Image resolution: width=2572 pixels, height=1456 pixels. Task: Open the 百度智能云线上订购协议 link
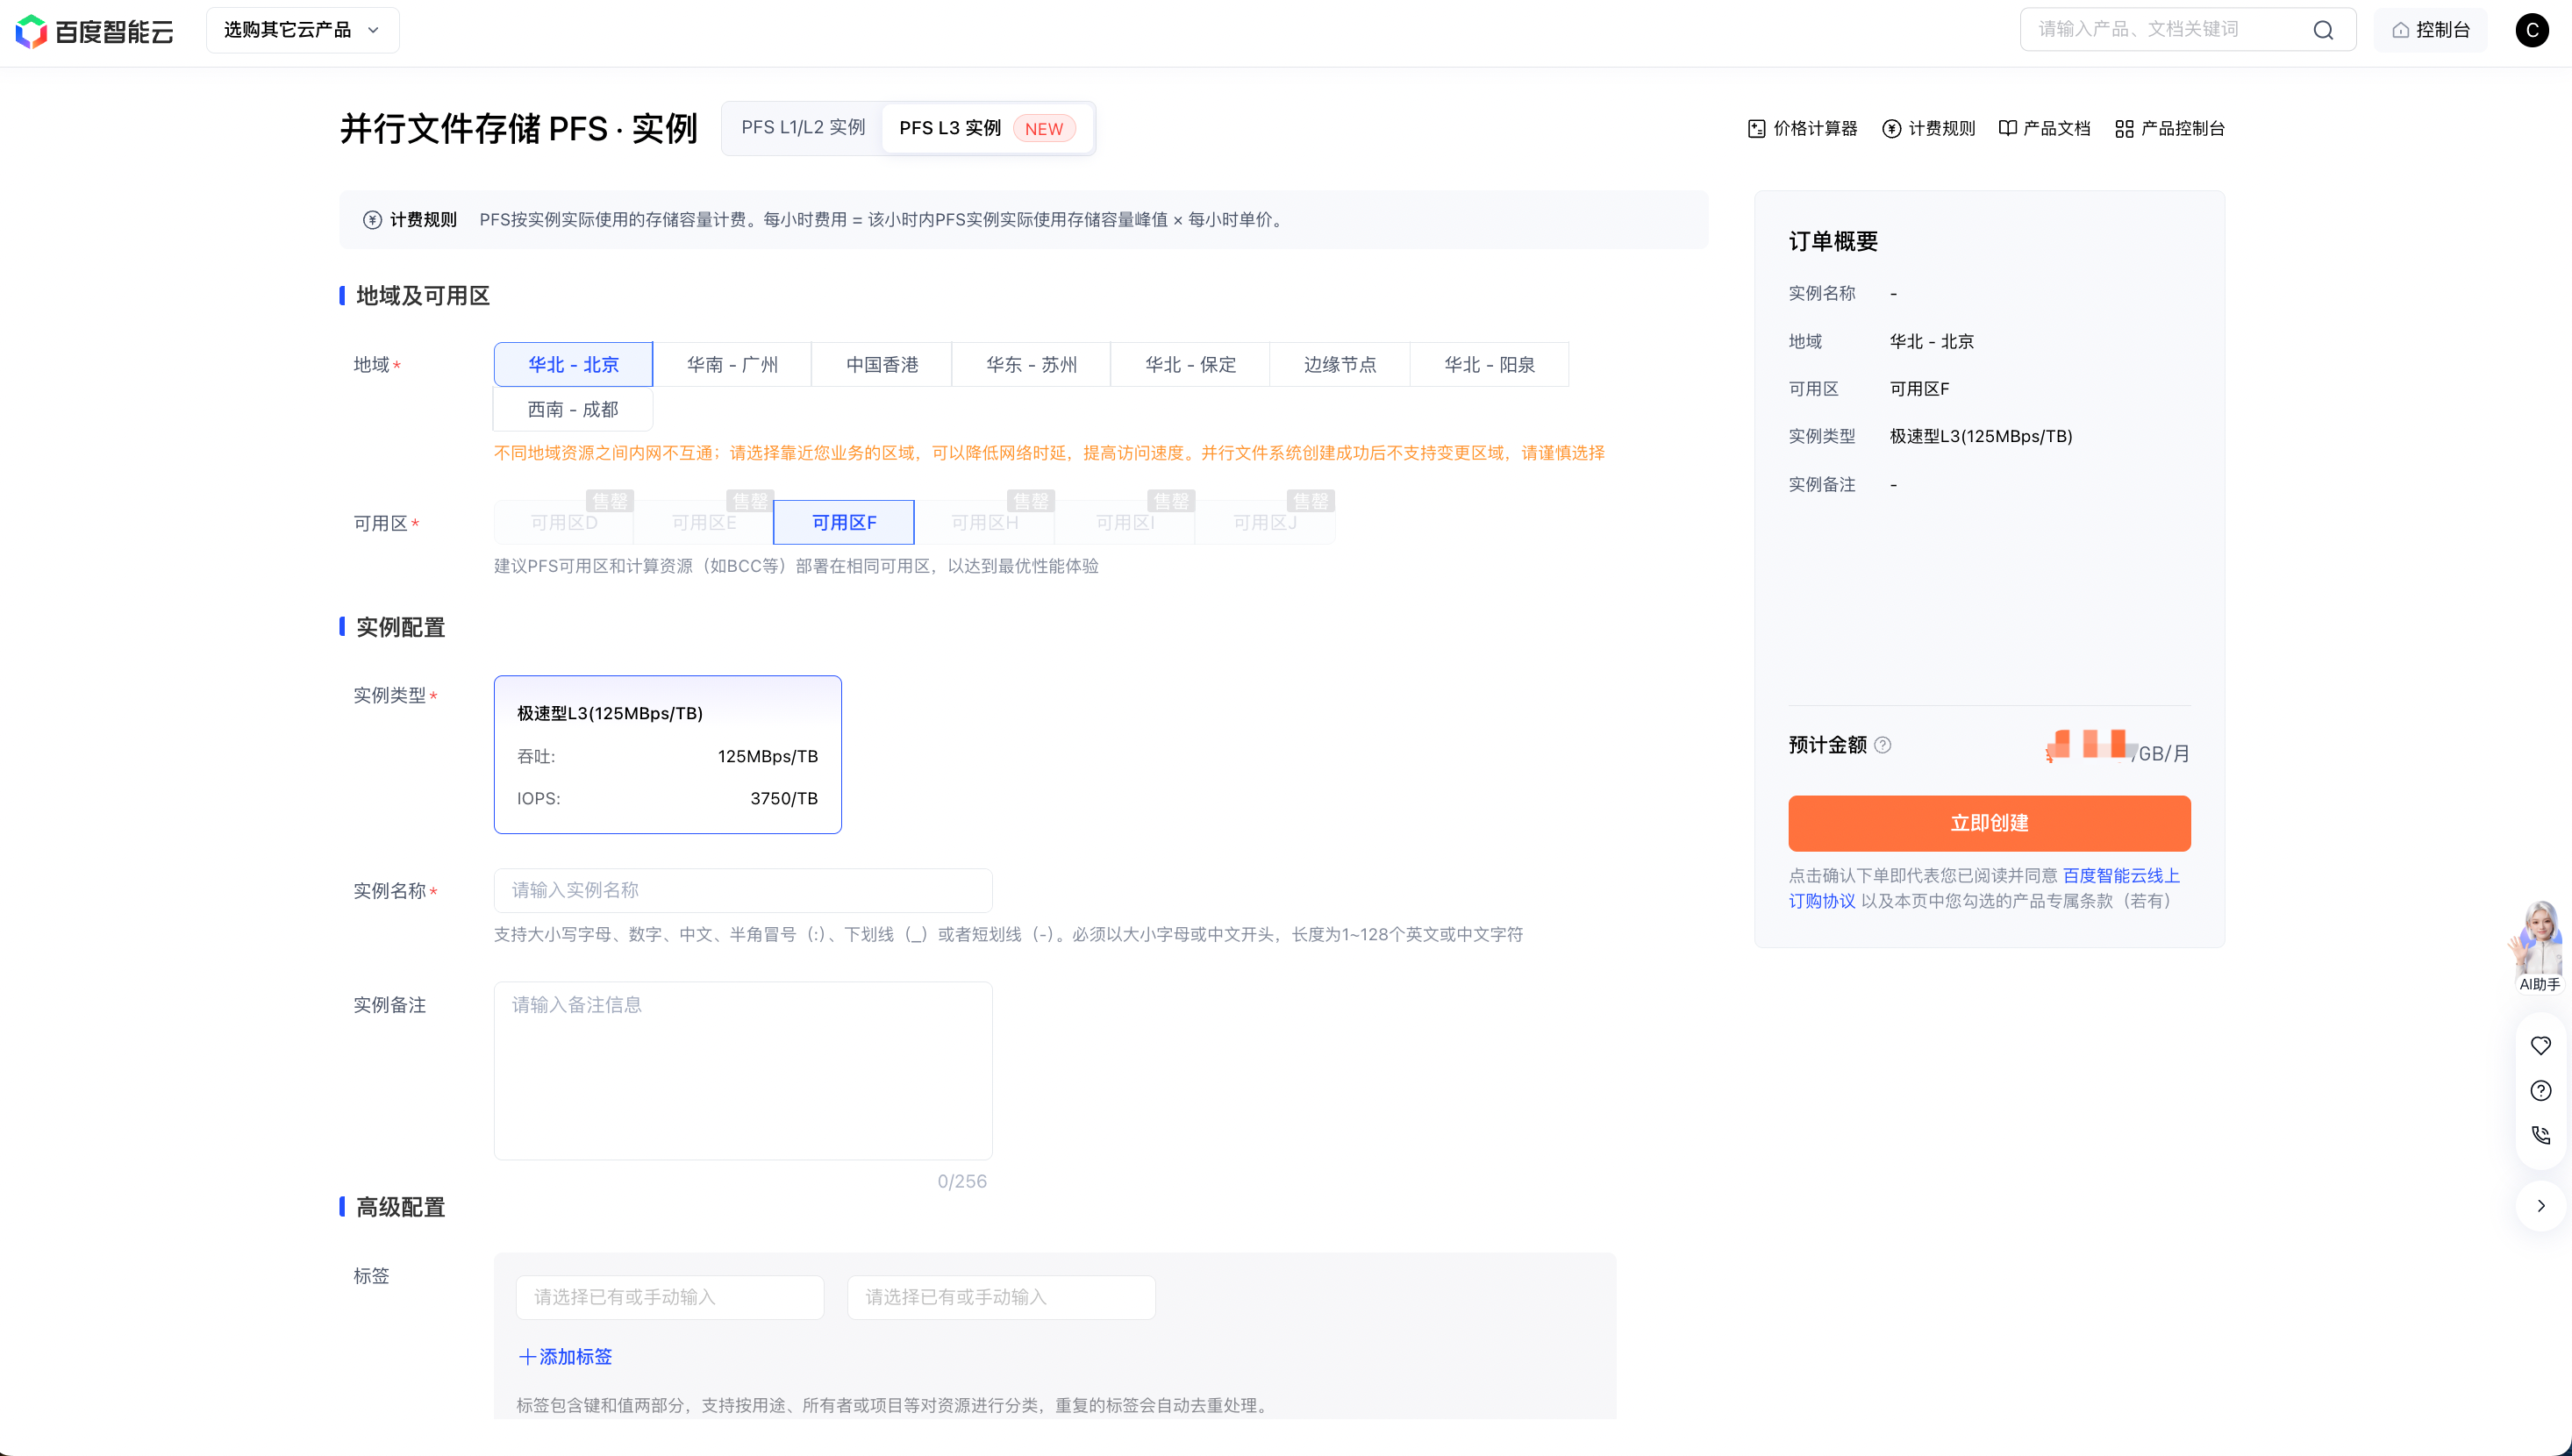[2121, 875]
